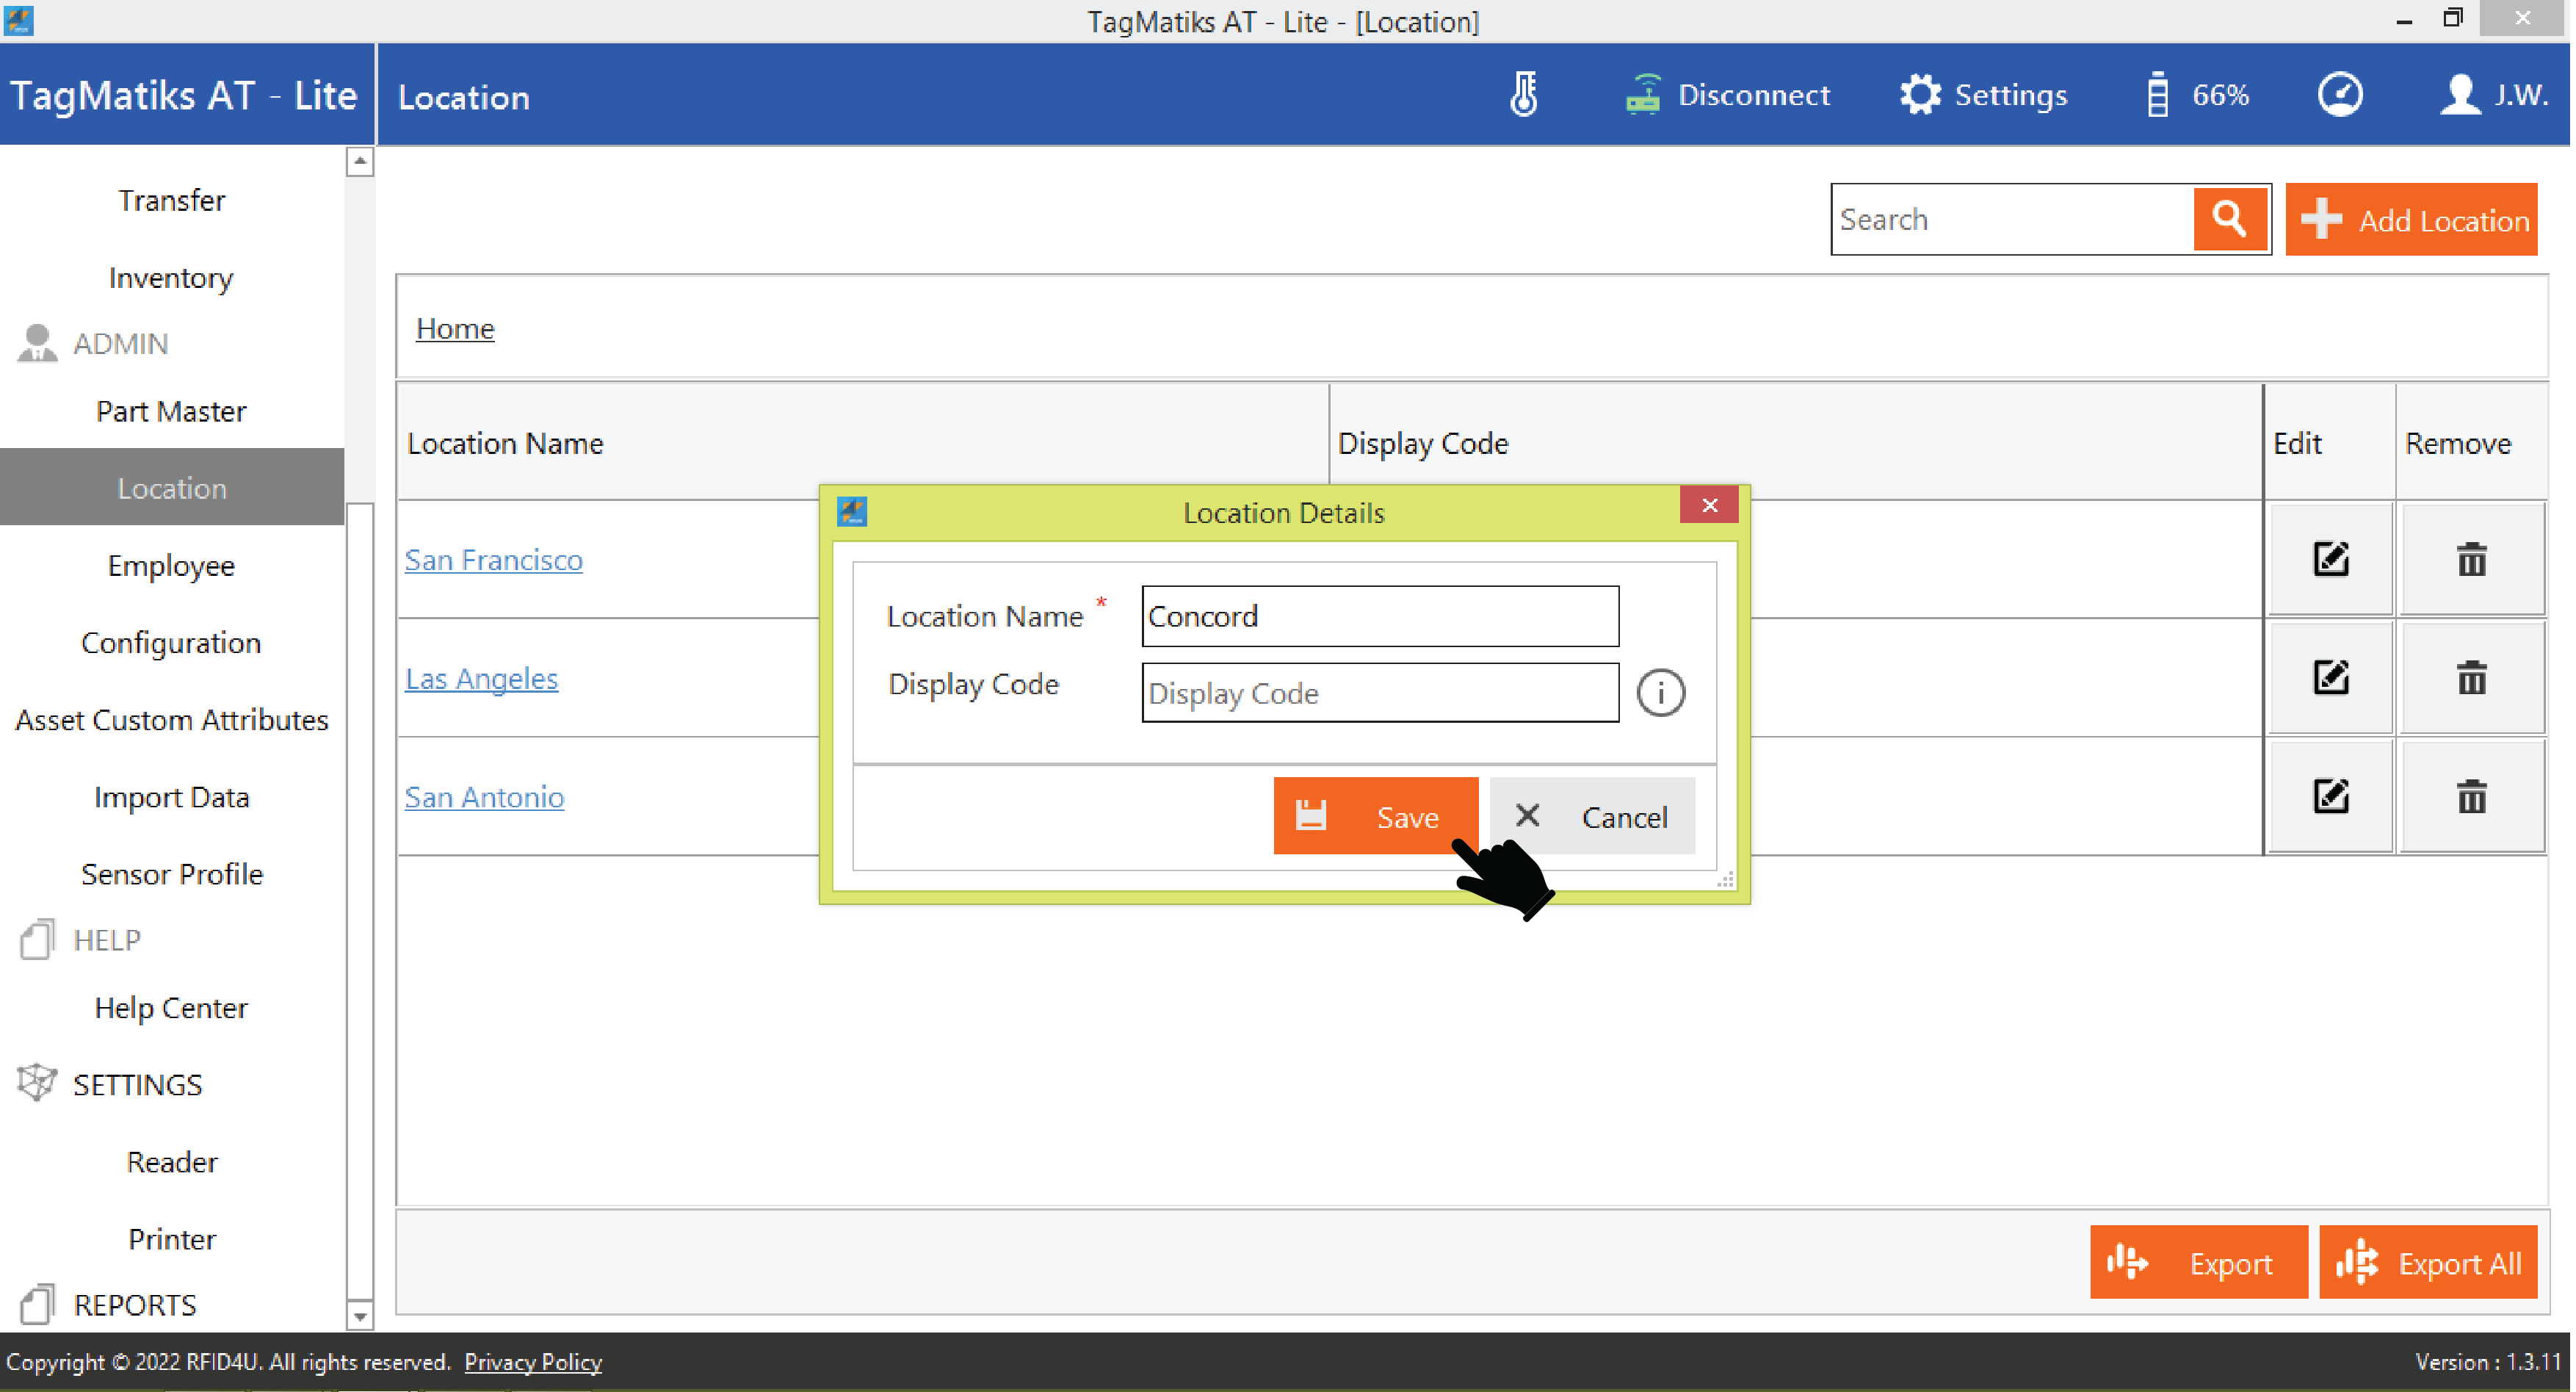The height and width of the screenshot is (1392, 2576).
Task: Click Disconnect reader in header
Action: click(x=1728, y=95)
